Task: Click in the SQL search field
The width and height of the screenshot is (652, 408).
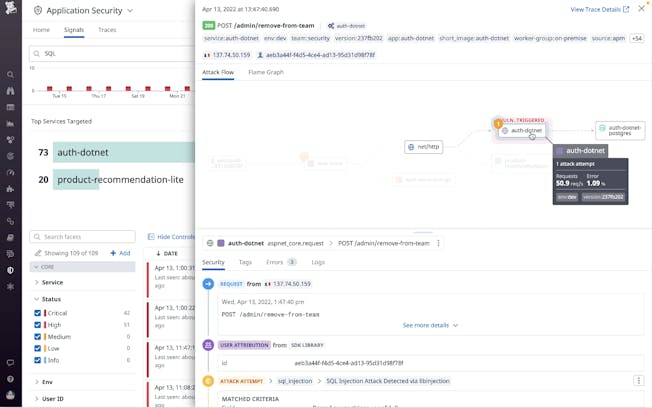Action: pyautogui.click(x=112, y=54)
